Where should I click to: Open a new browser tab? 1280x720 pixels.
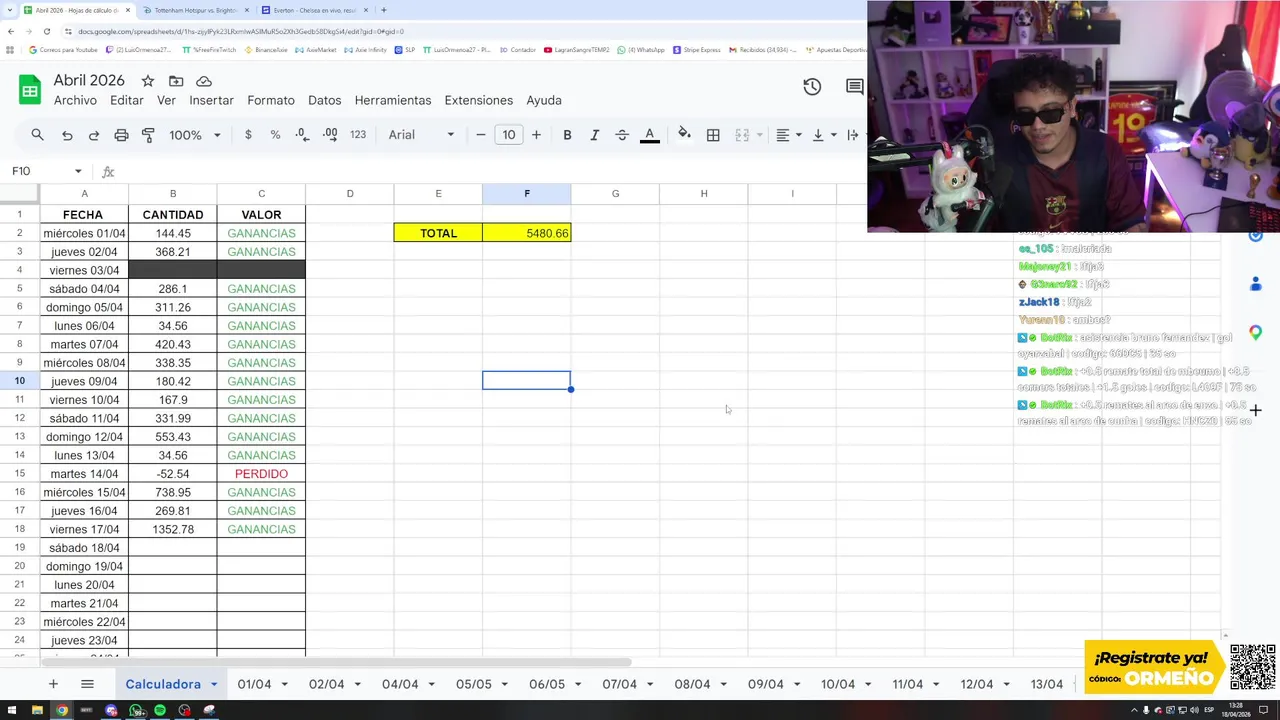click(x=383, y=10)
